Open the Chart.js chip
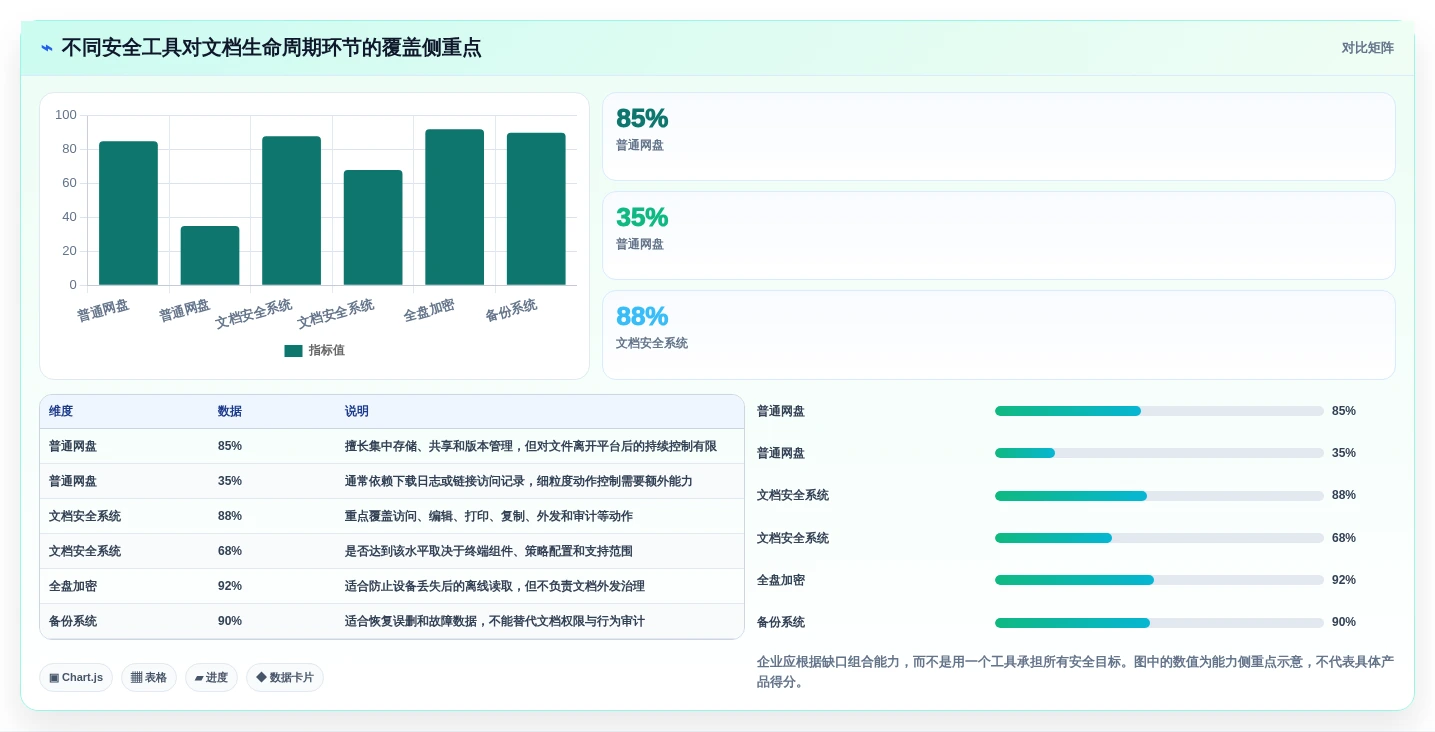 (76, 677)
